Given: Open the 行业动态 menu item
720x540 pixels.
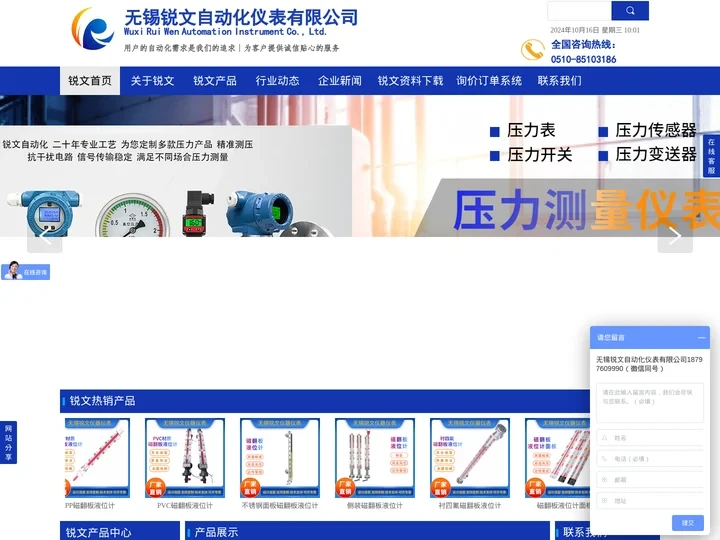Looking at the screenshot, I should [x=277, y=81].
